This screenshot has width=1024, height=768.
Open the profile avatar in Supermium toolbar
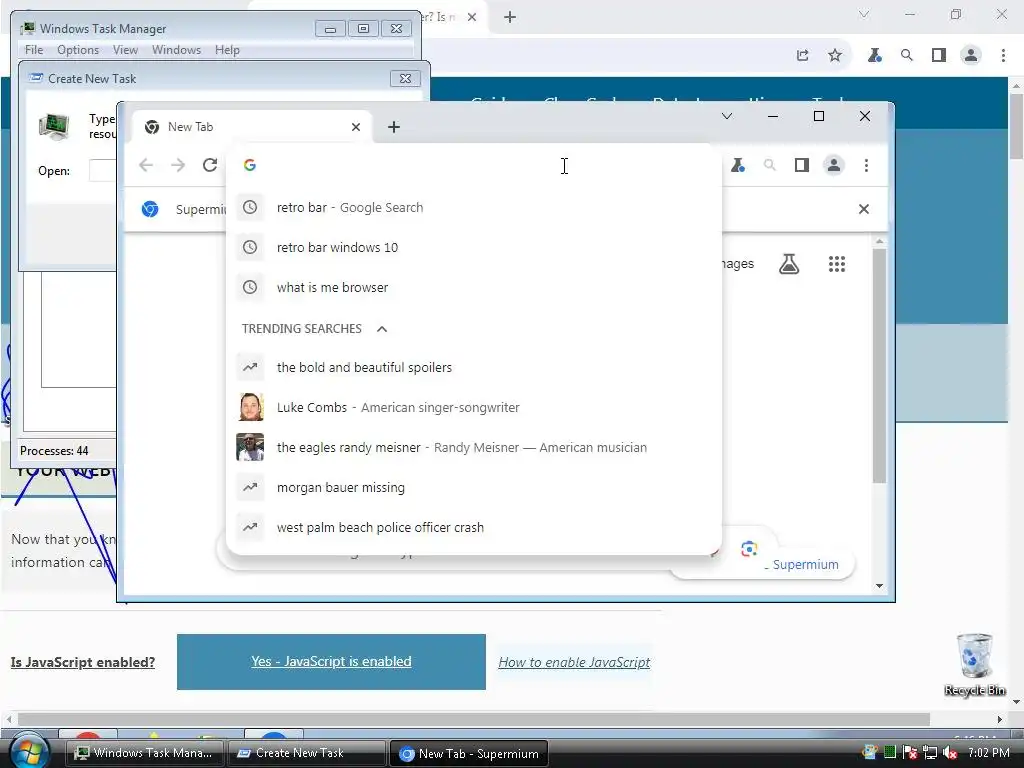[834, 166]
